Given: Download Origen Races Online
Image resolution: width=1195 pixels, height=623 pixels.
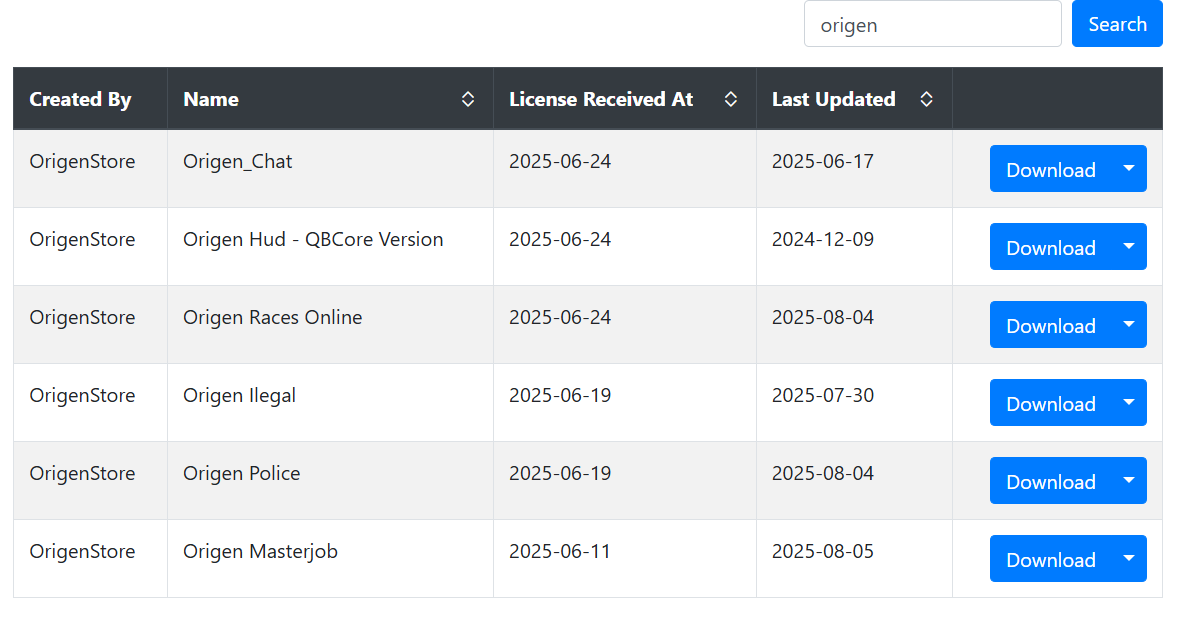Looking at the screenshot, I should [1050, 325].
